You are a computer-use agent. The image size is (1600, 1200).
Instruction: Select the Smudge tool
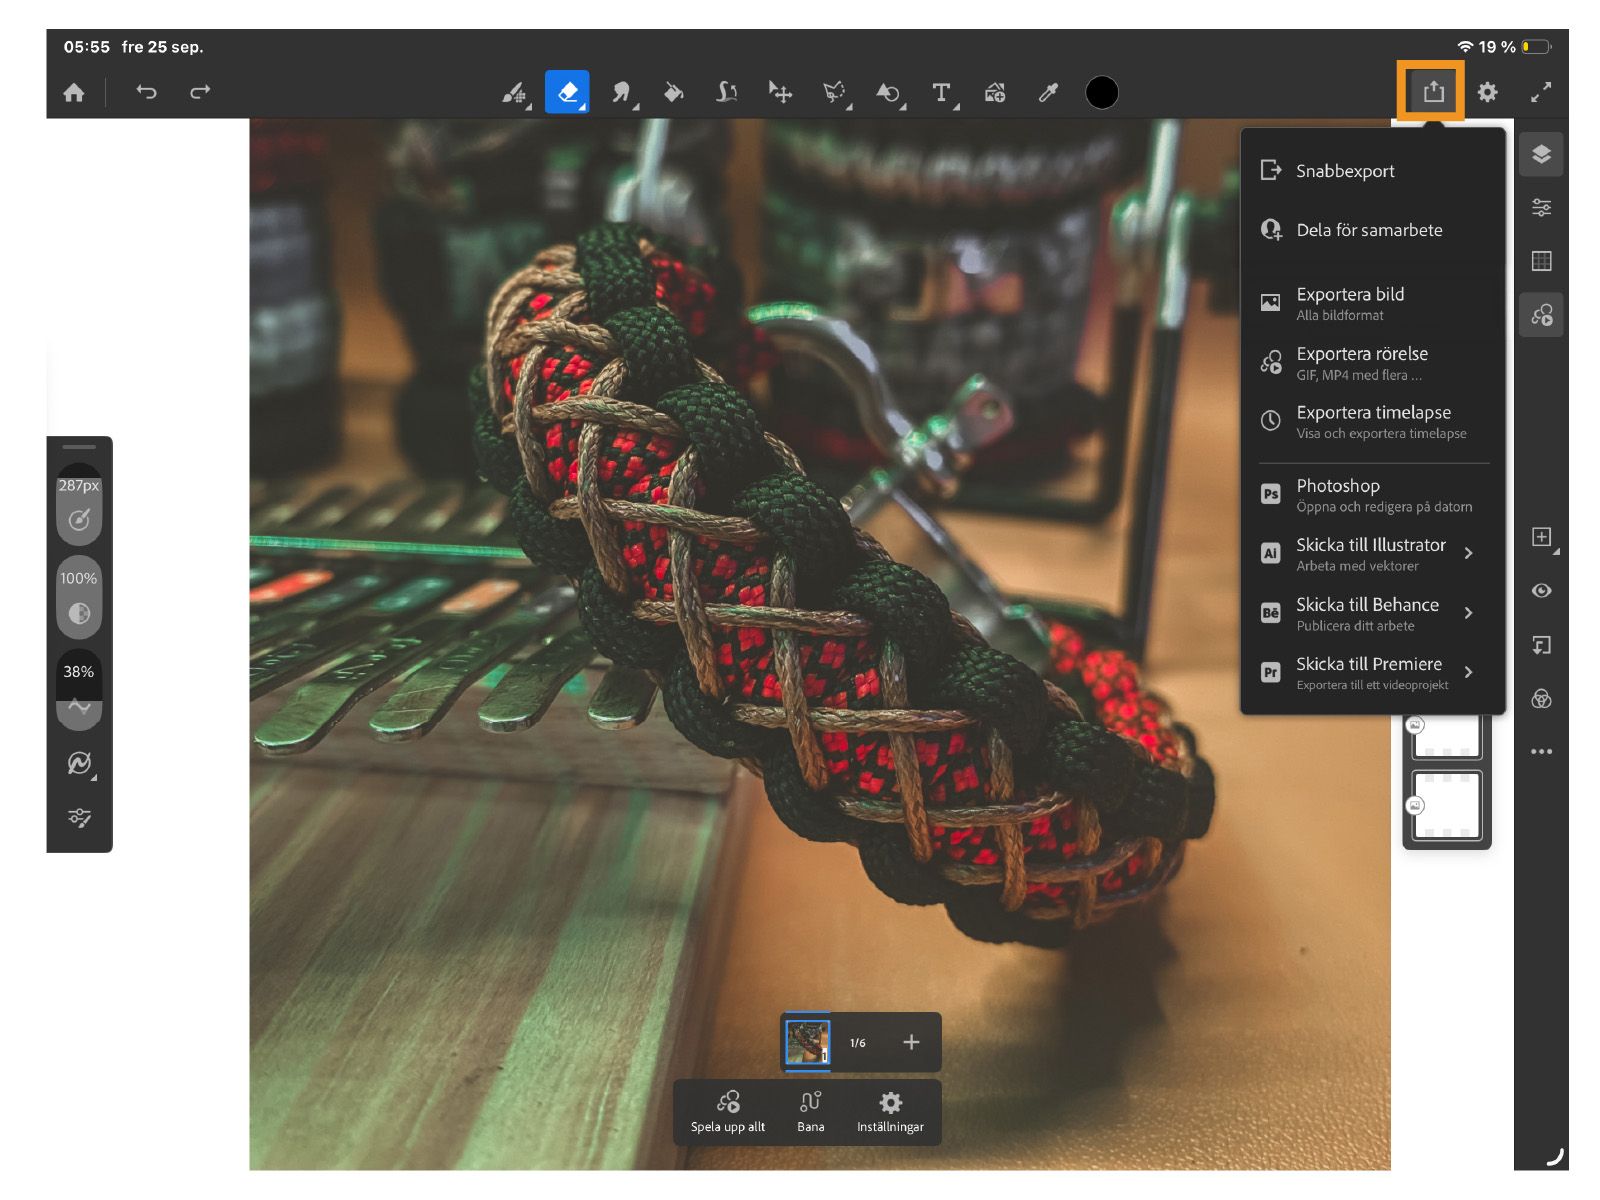[x=622, y=93]
